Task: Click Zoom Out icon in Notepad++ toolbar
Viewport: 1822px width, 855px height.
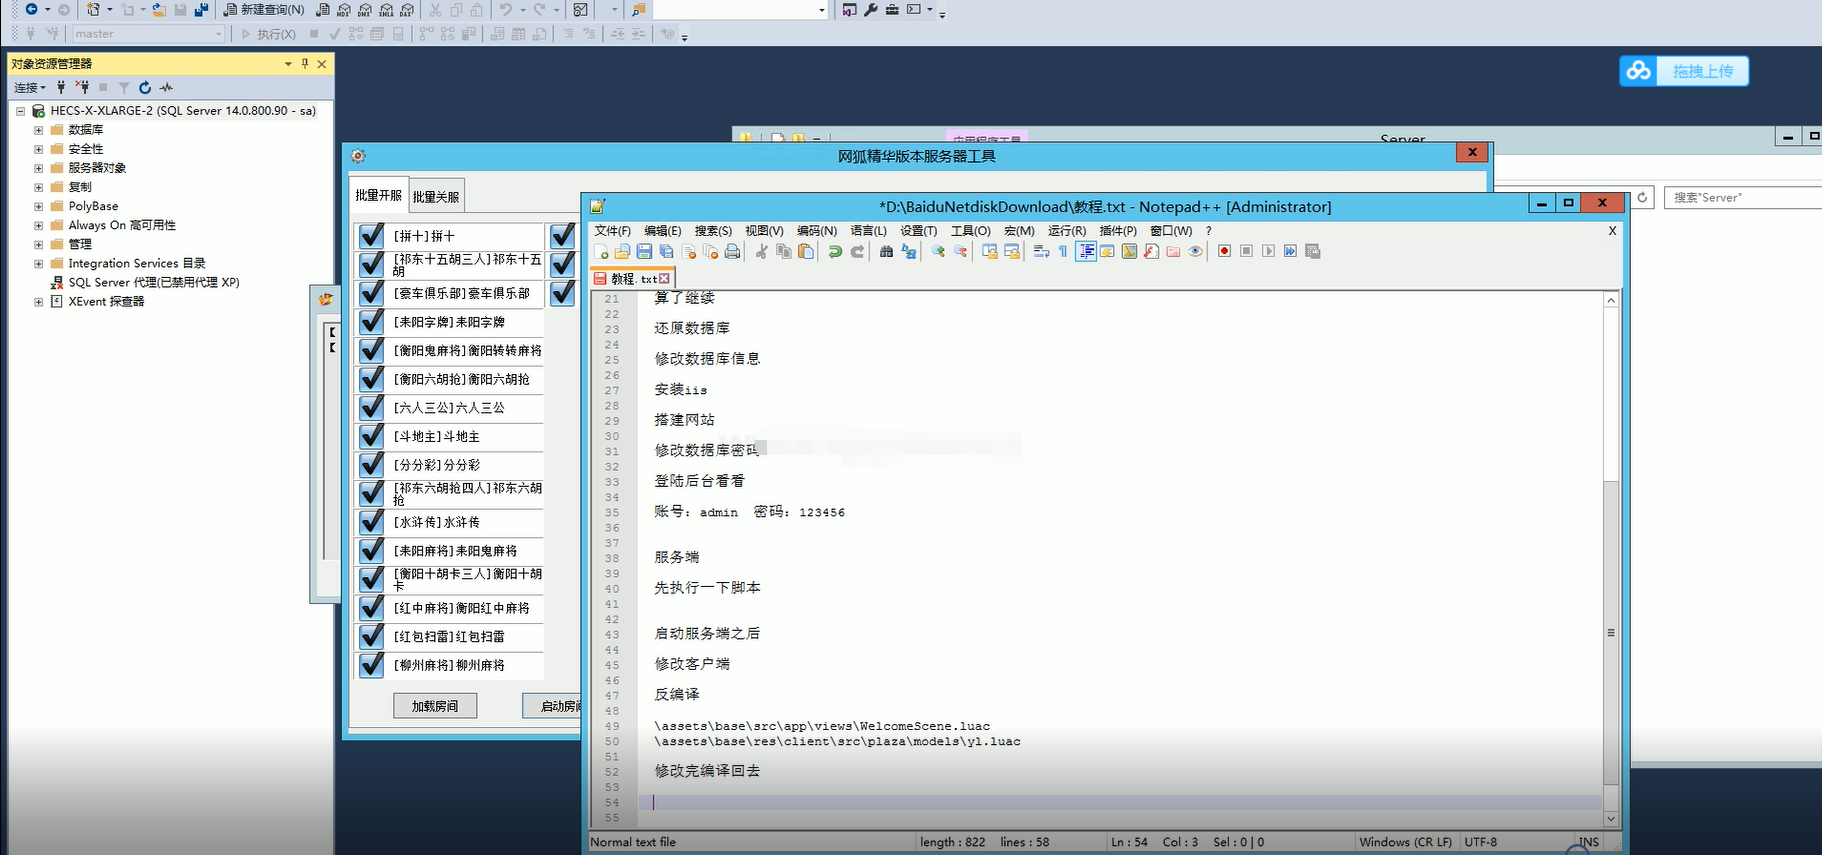Action: point(960,251)
